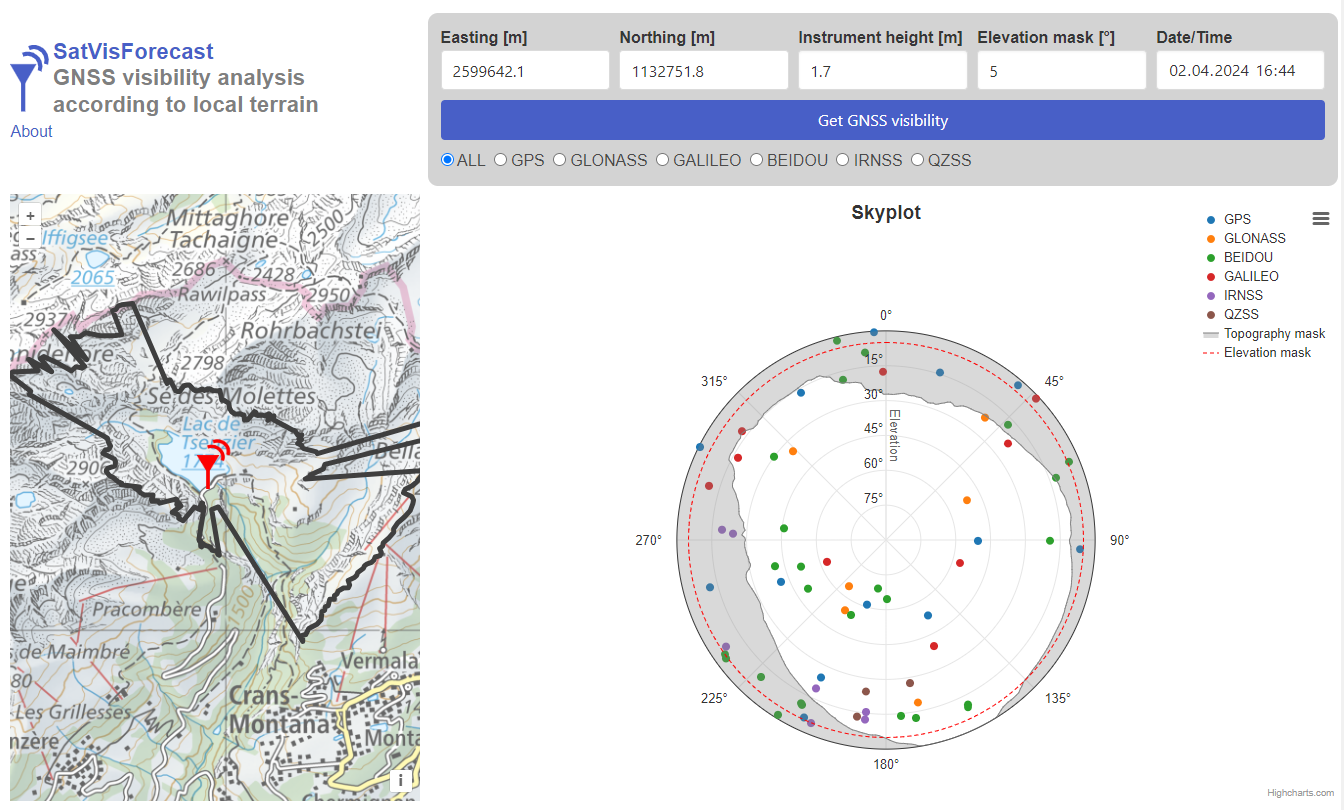
Task: Toggle GLONASS series in the legend
Action: click(1246, 238)
